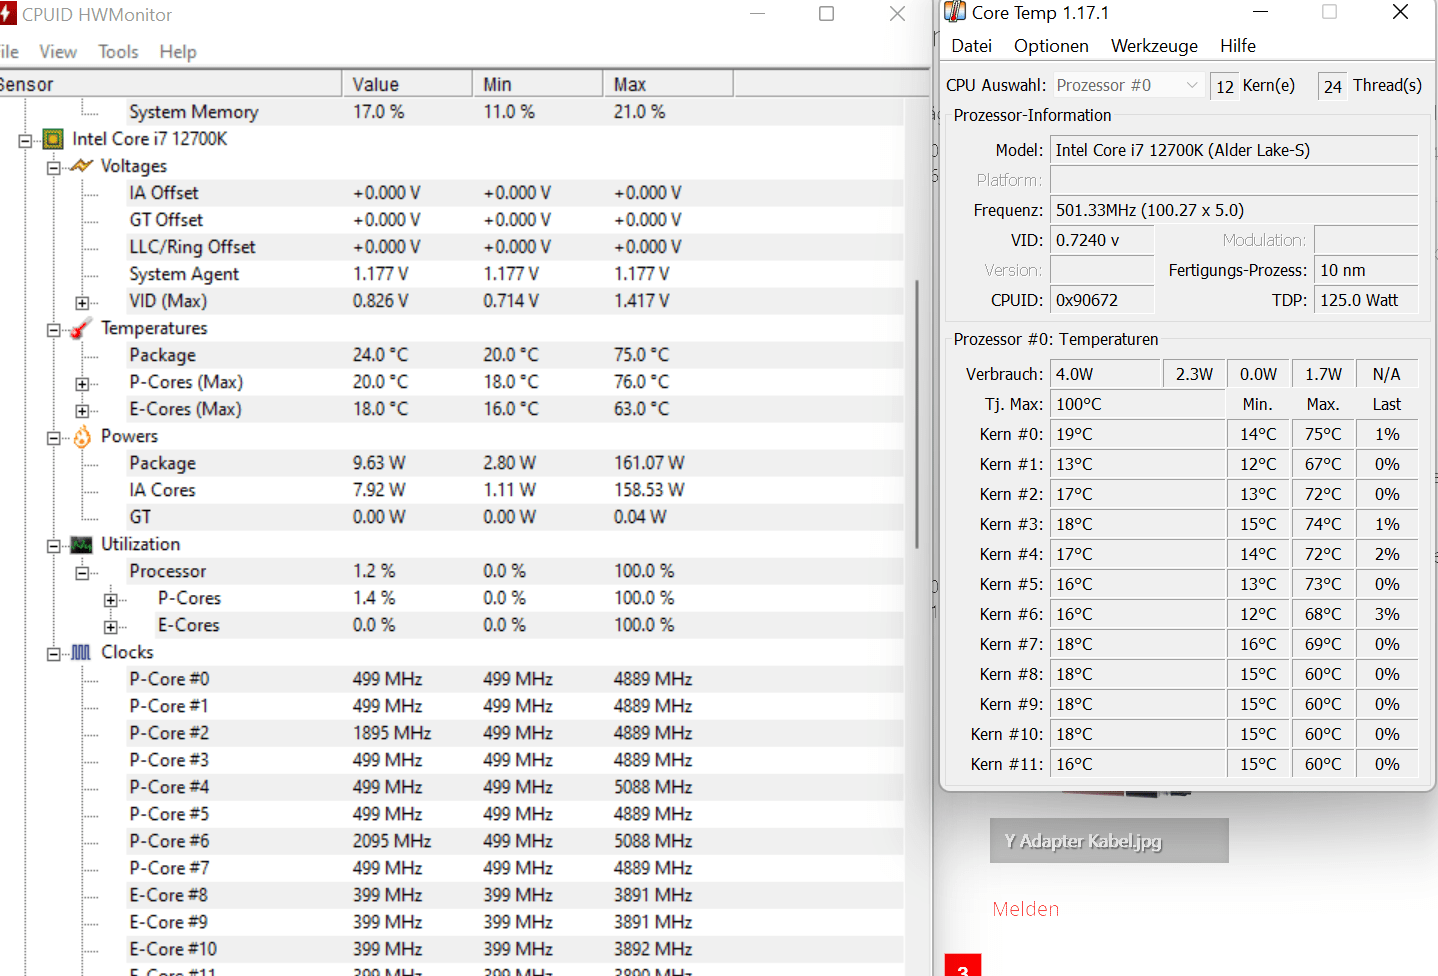Click the Core Temp app icon in title bar
The height and width of the screenshot is (976, 1438).
(x=955, y=12)
